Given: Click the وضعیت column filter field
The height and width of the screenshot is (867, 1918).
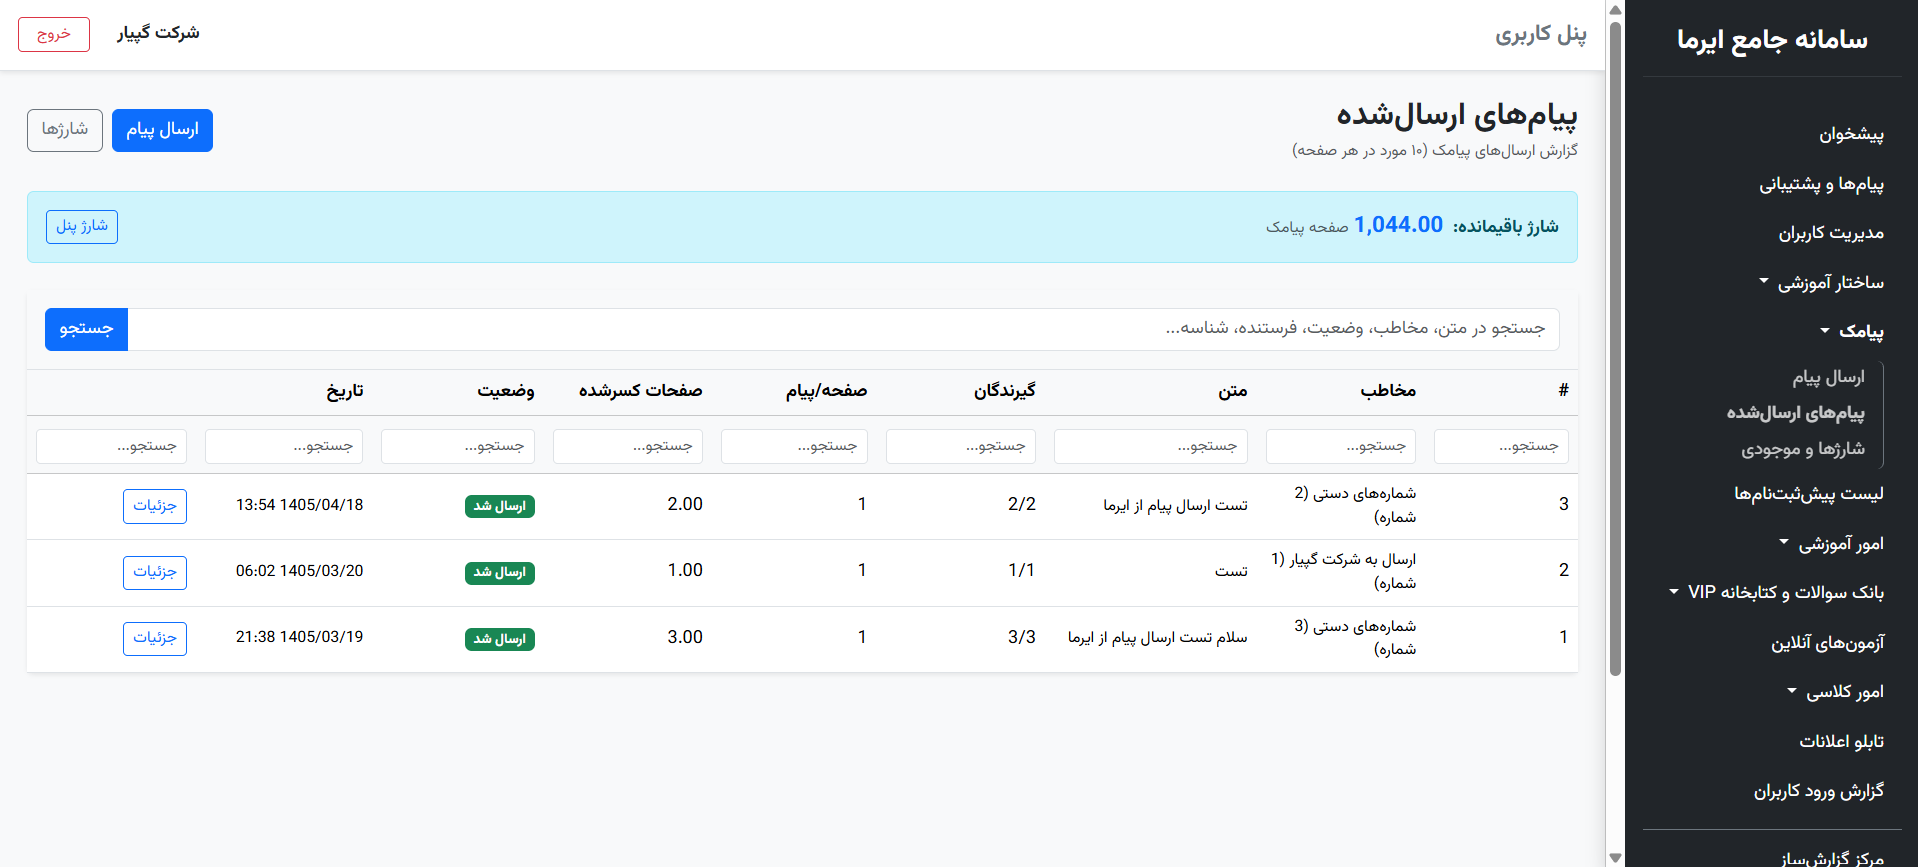Looking at the screenshot, I should [x=458, y=446].
